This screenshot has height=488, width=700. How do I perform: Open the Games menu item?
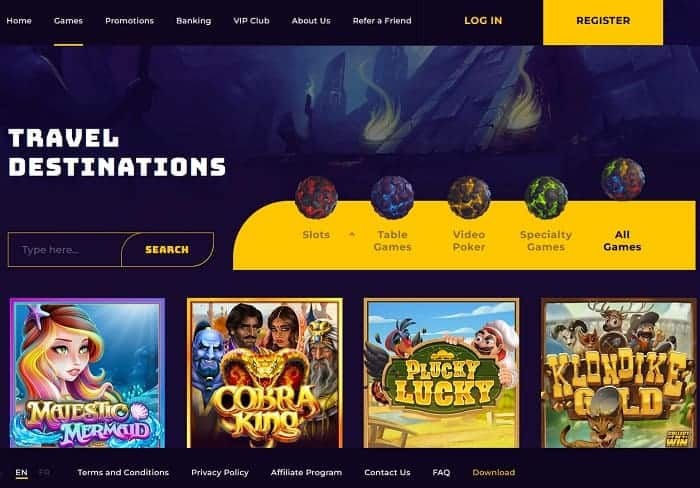click(x=68, y=21)
